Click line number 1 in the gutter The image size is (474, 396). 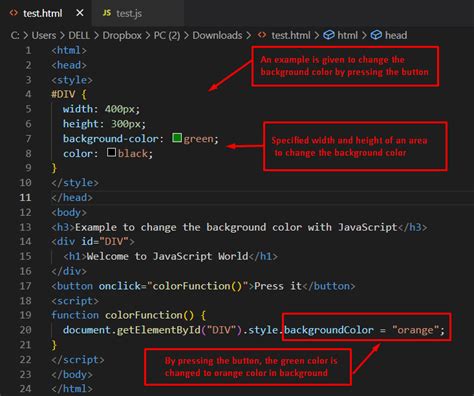(x=28, y=51)
